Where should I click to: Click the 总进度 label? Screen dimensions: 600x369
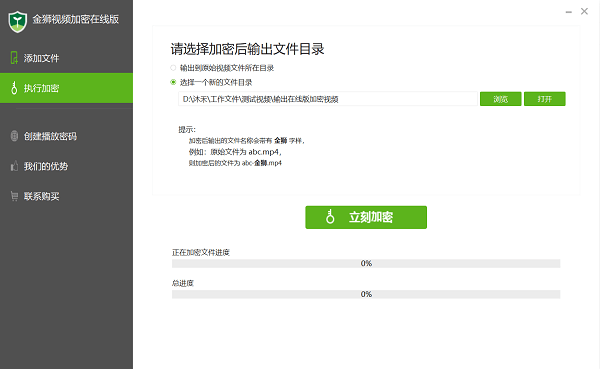[183, 283]
